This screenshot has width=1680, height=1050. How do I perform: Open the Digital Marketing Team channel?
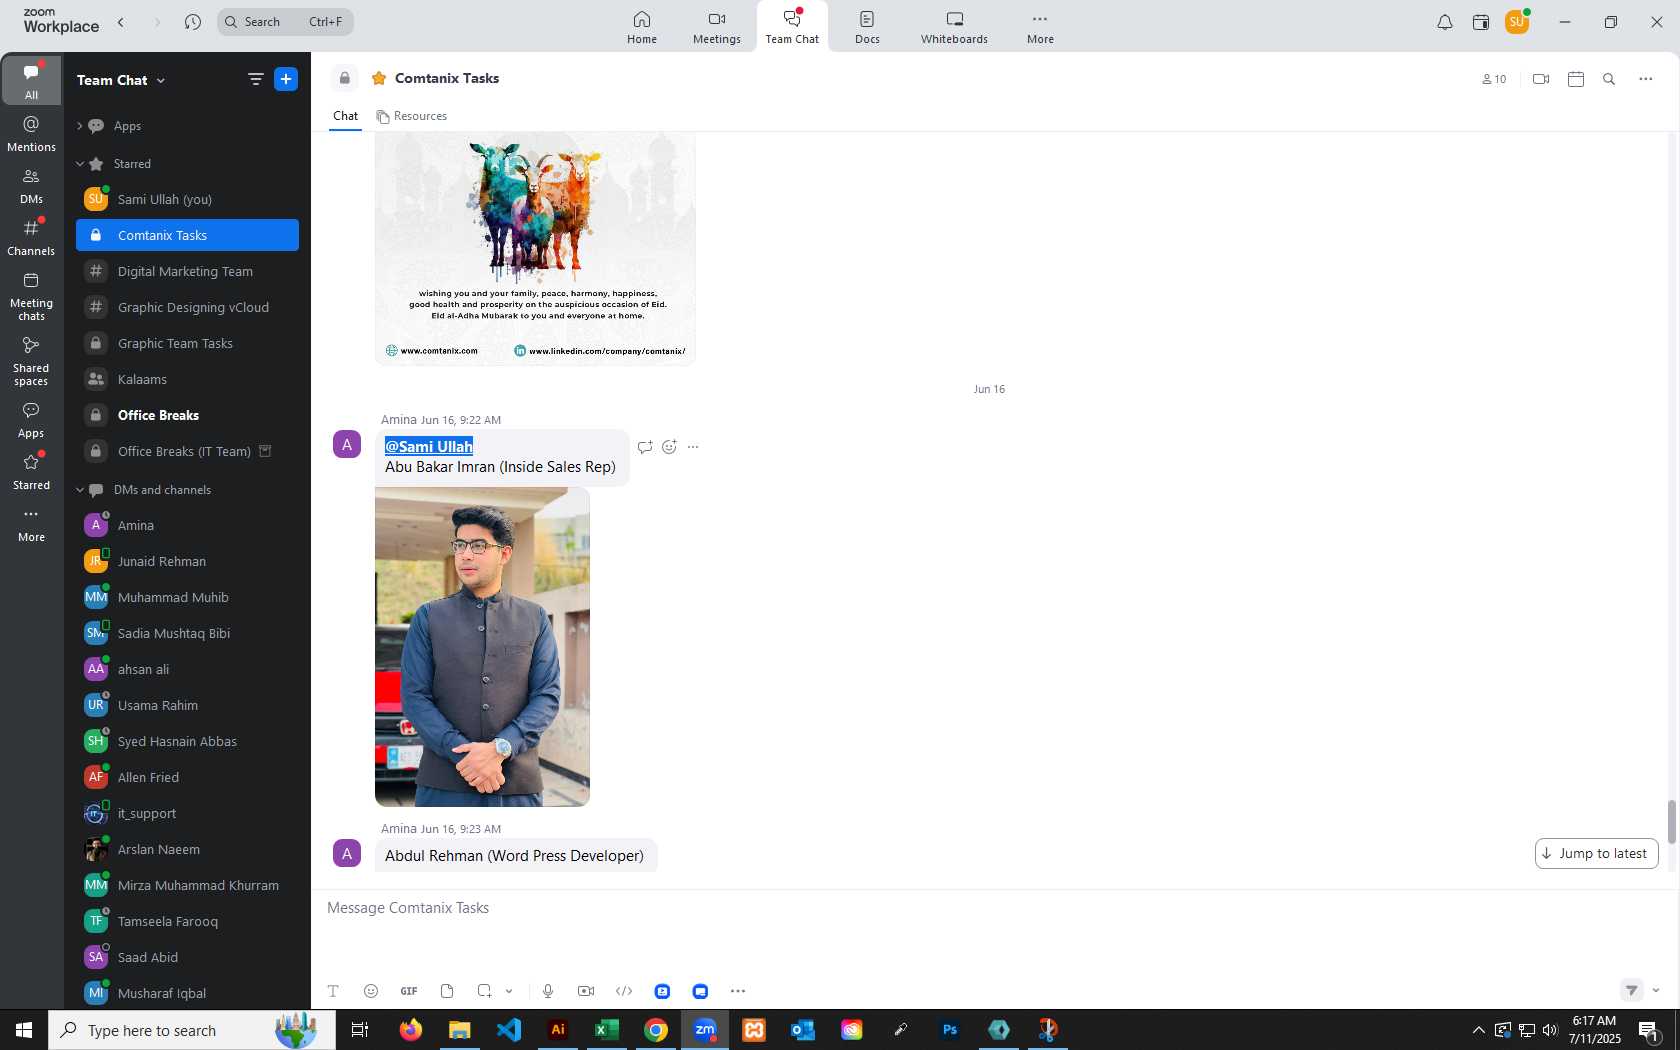[x=187, y=271]
